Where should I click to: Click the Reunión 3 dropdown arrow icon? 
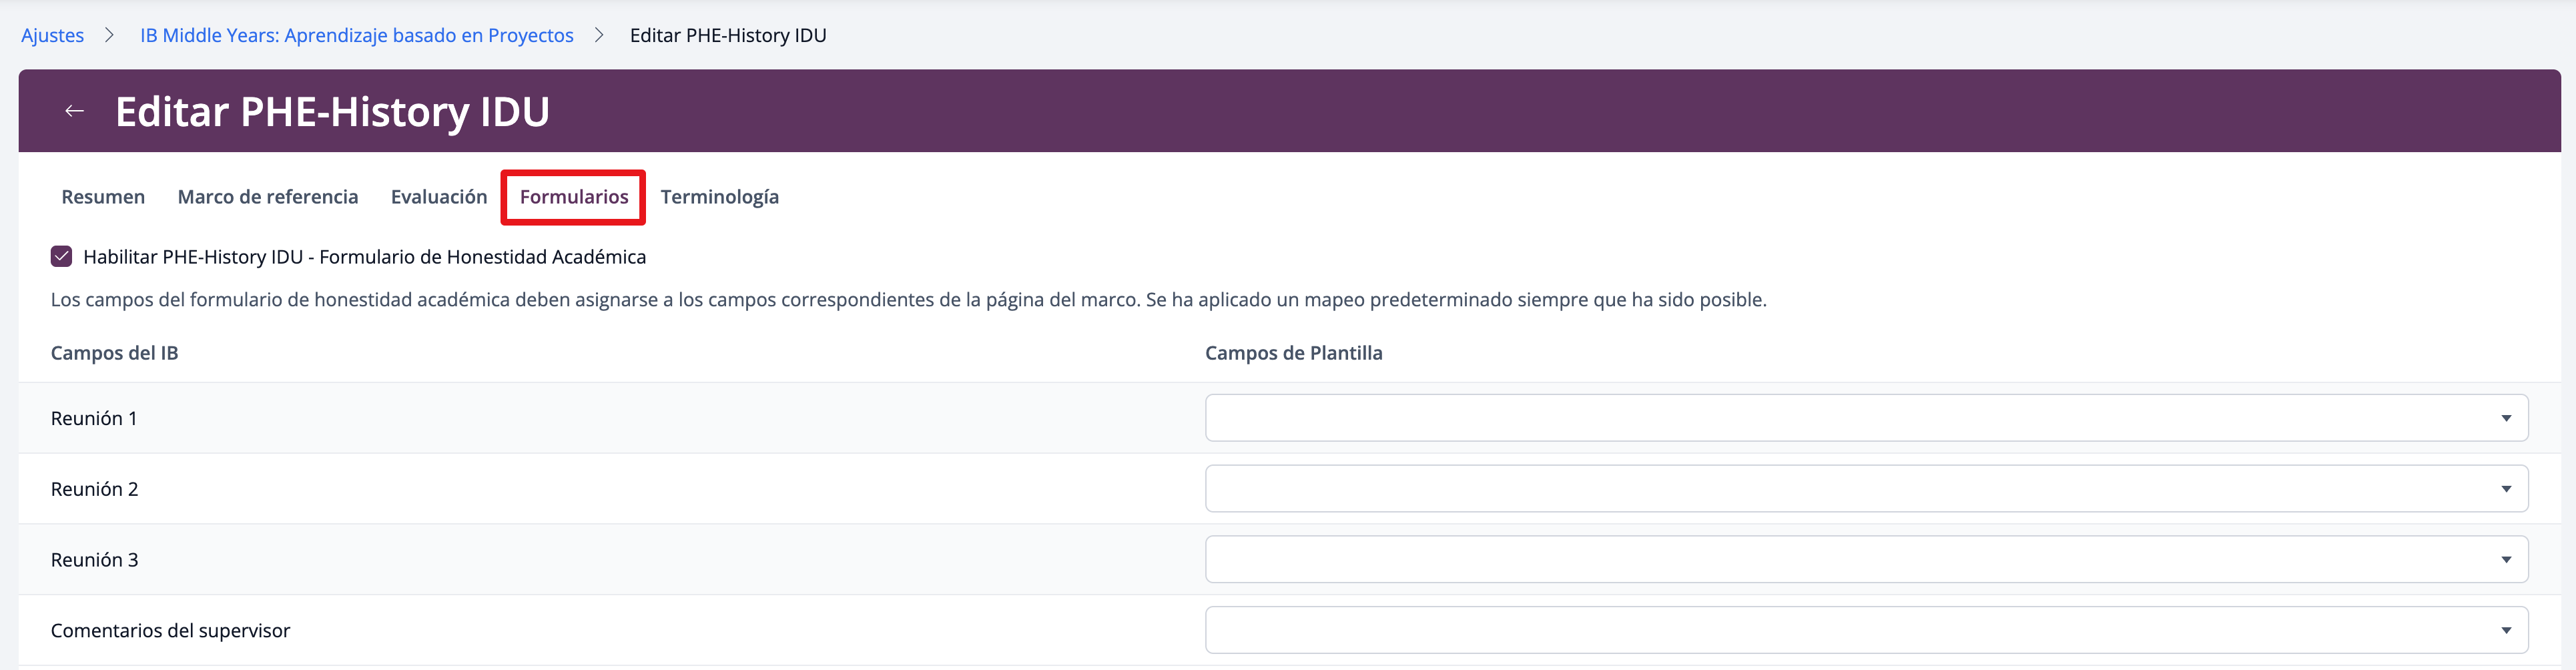coord(2505,560)
